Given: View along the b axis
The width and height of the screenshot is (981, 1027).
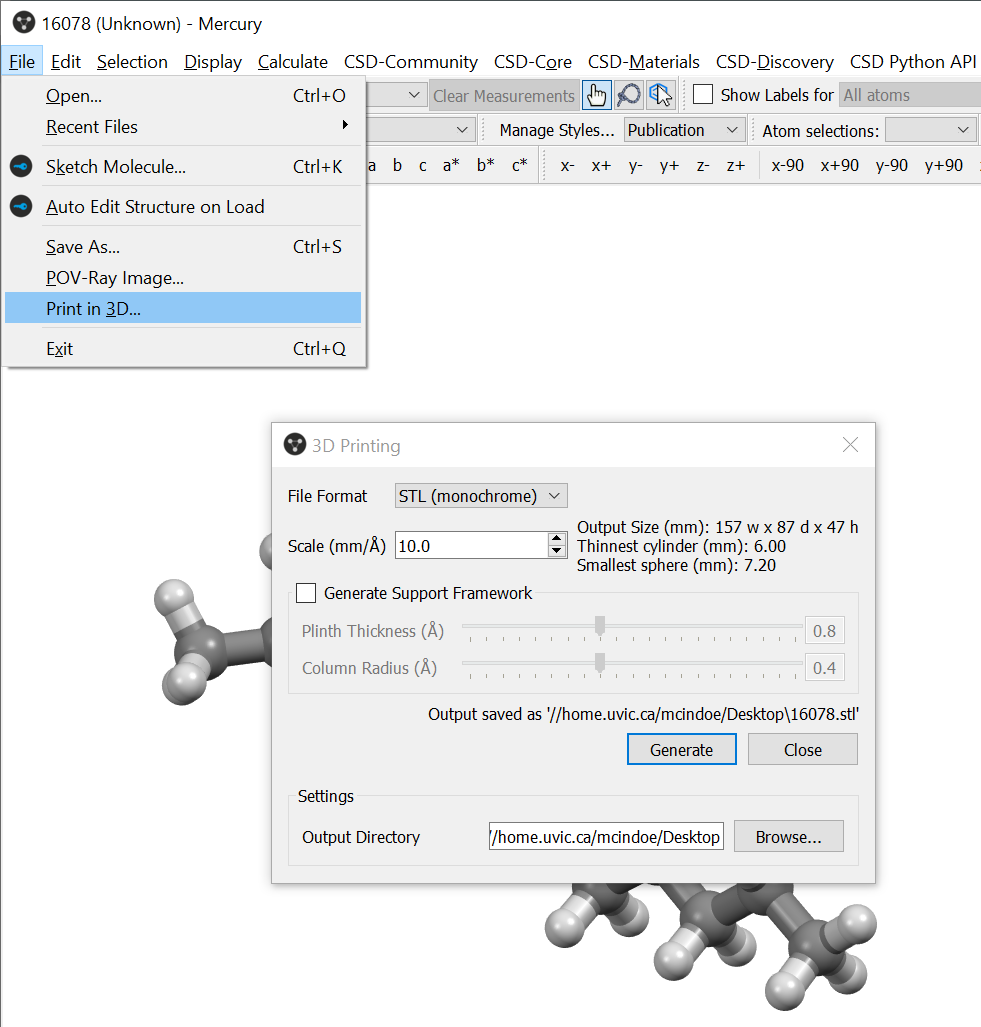Looking at the screenshot, I should pos(397,165).
